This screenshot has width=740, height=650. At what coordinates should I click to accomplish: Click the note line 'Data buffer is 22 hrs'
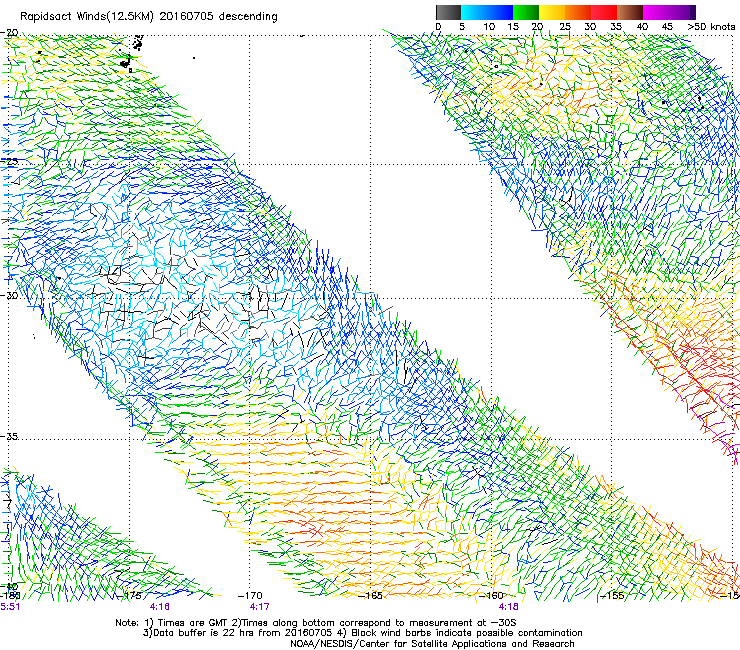point(362,633)
